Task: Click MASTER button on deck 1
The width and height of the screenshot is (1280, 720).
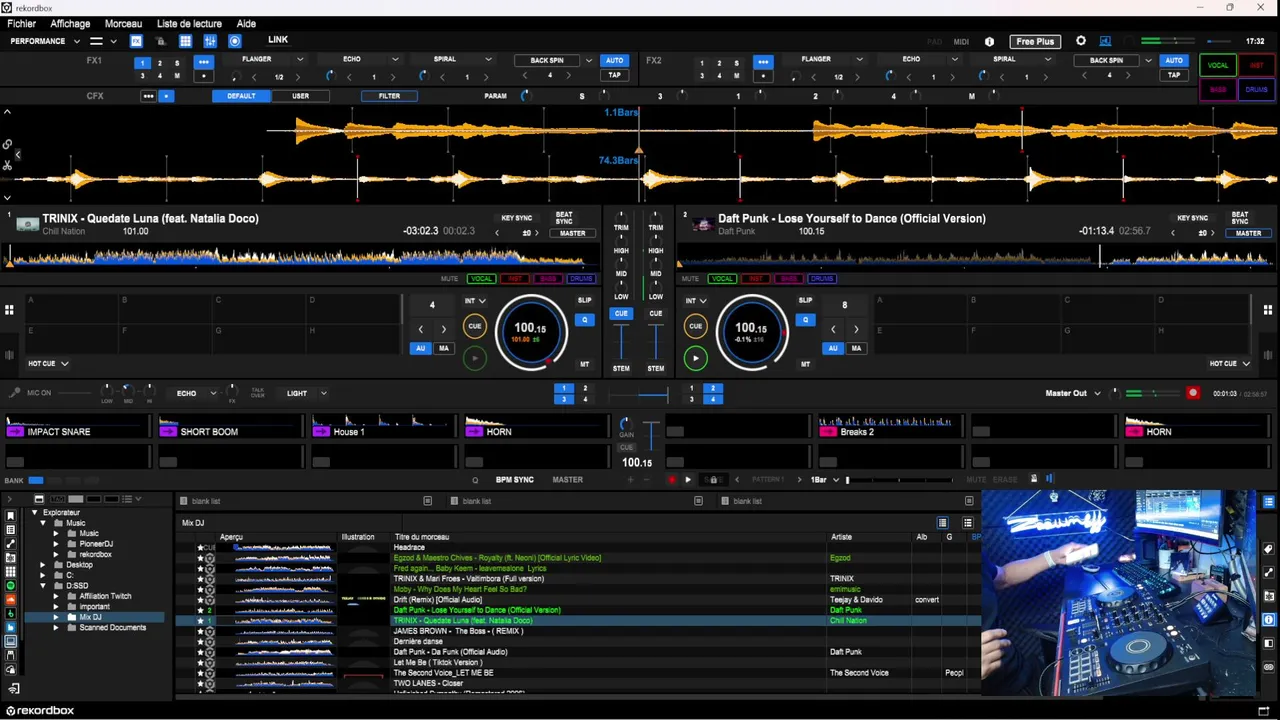Action: [572, 234]
